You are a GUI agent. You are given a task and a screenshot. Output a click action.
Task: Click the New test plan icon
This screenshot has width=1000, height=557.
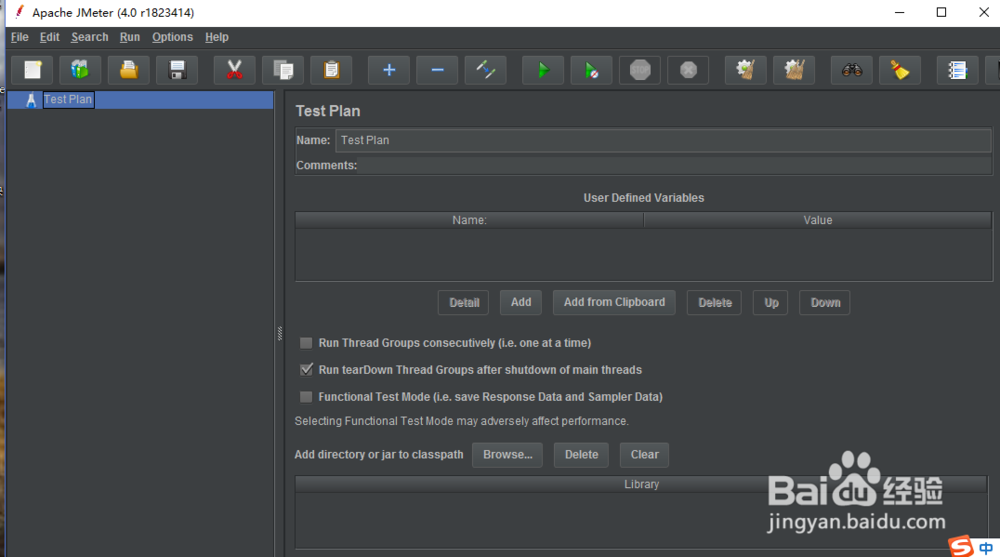[x=32, y=70]
